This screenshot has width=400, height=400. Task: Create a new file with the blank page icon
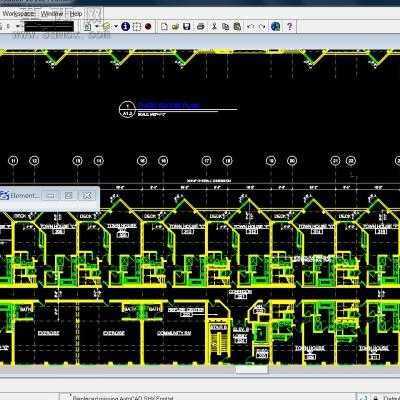(x=164, y=27)
